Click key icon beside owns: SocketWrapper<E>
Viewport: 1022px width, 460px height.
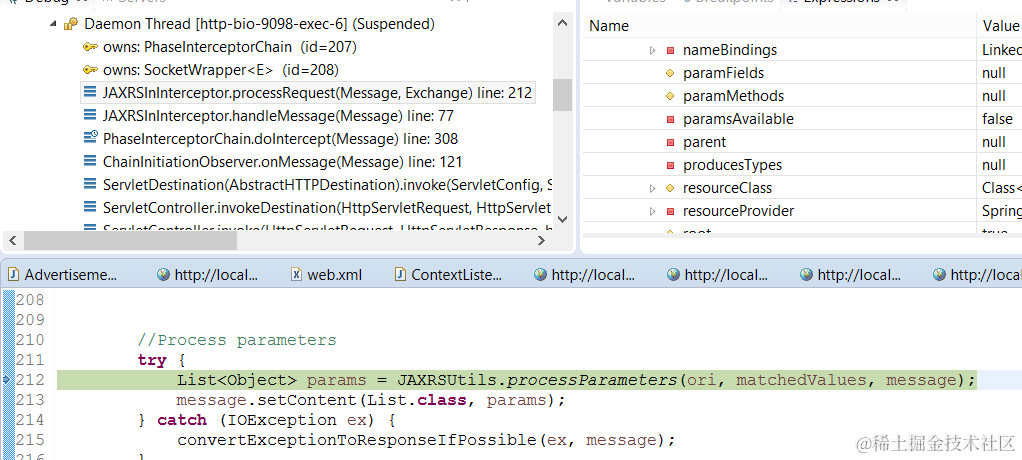click(91, 70)
